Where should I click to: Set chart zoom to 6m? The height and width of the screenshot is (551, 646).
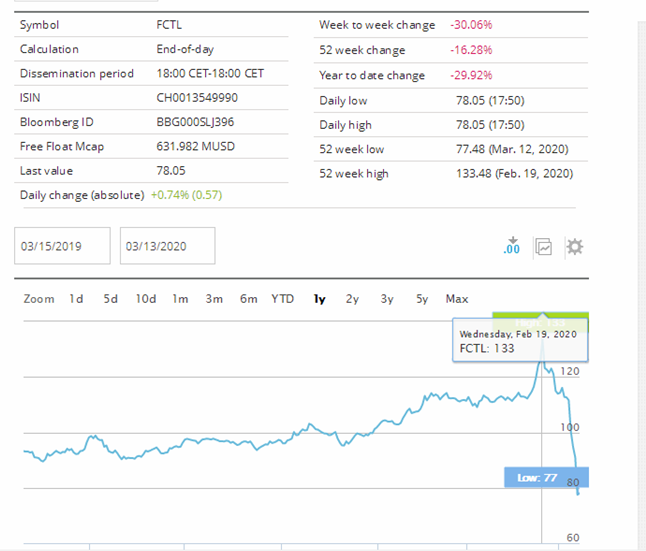(x=248, y=299)
